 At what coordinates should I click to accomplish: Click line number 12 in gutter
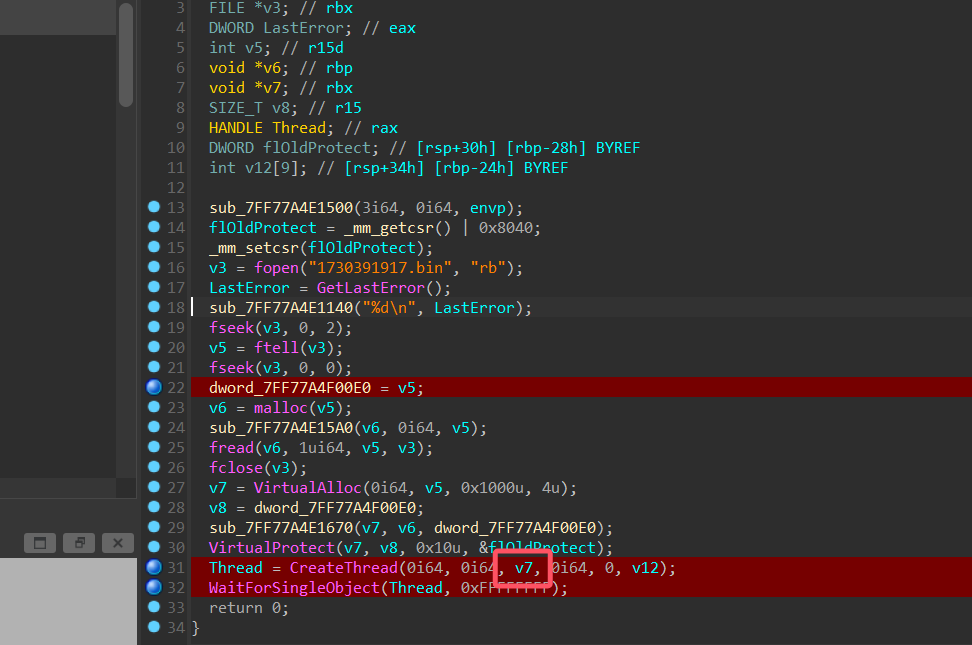pos(175,187)
